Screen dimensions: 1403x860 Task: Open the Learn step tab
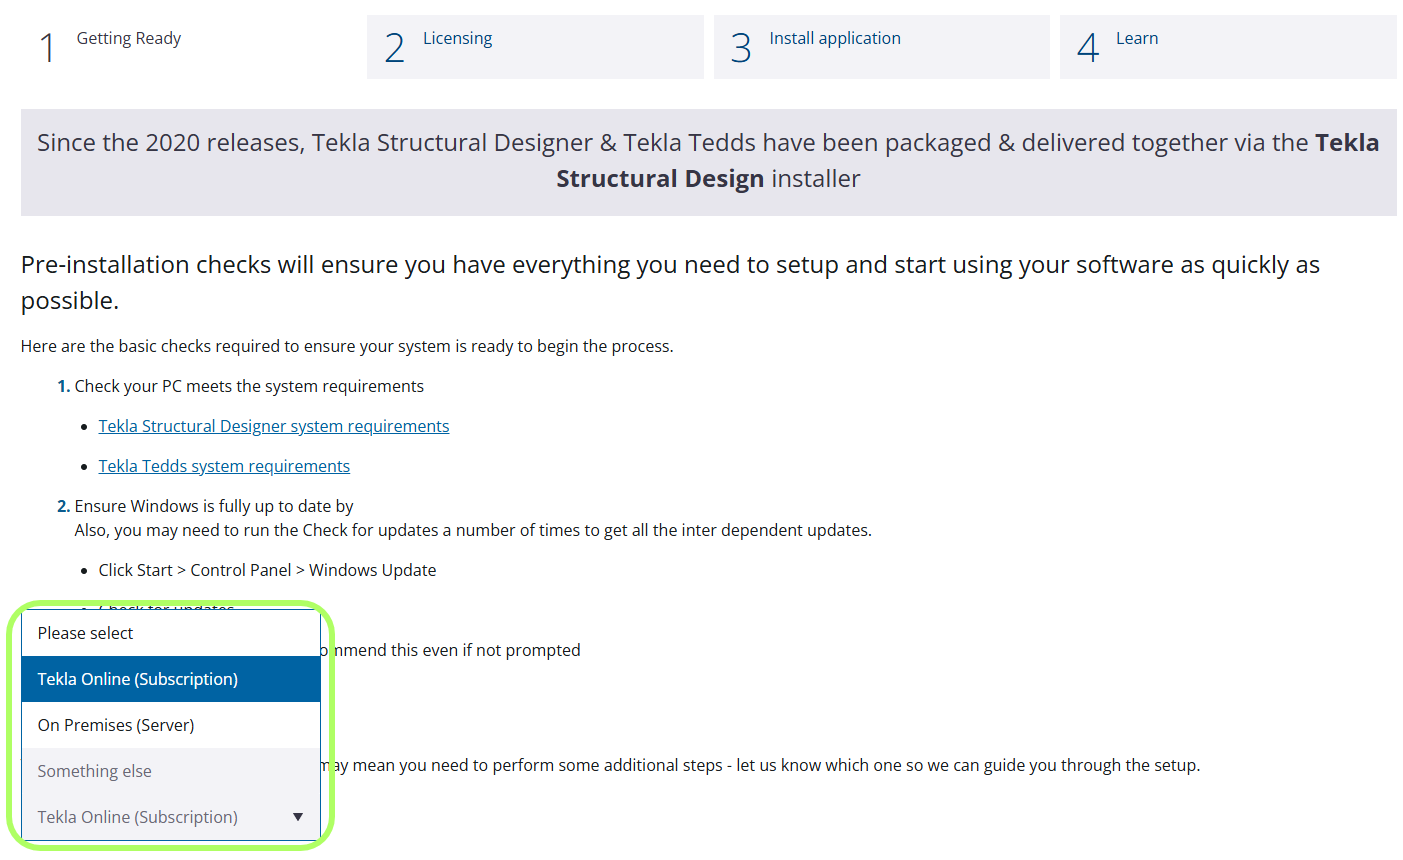click(1228, 47)
